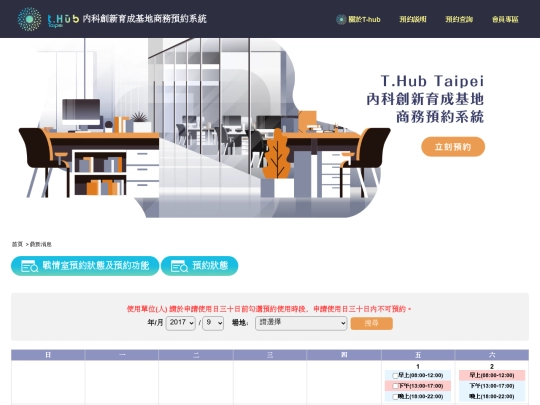Open the 關於T-hub menu item
This screenshot has width=540, height=405.
(359, 19)
